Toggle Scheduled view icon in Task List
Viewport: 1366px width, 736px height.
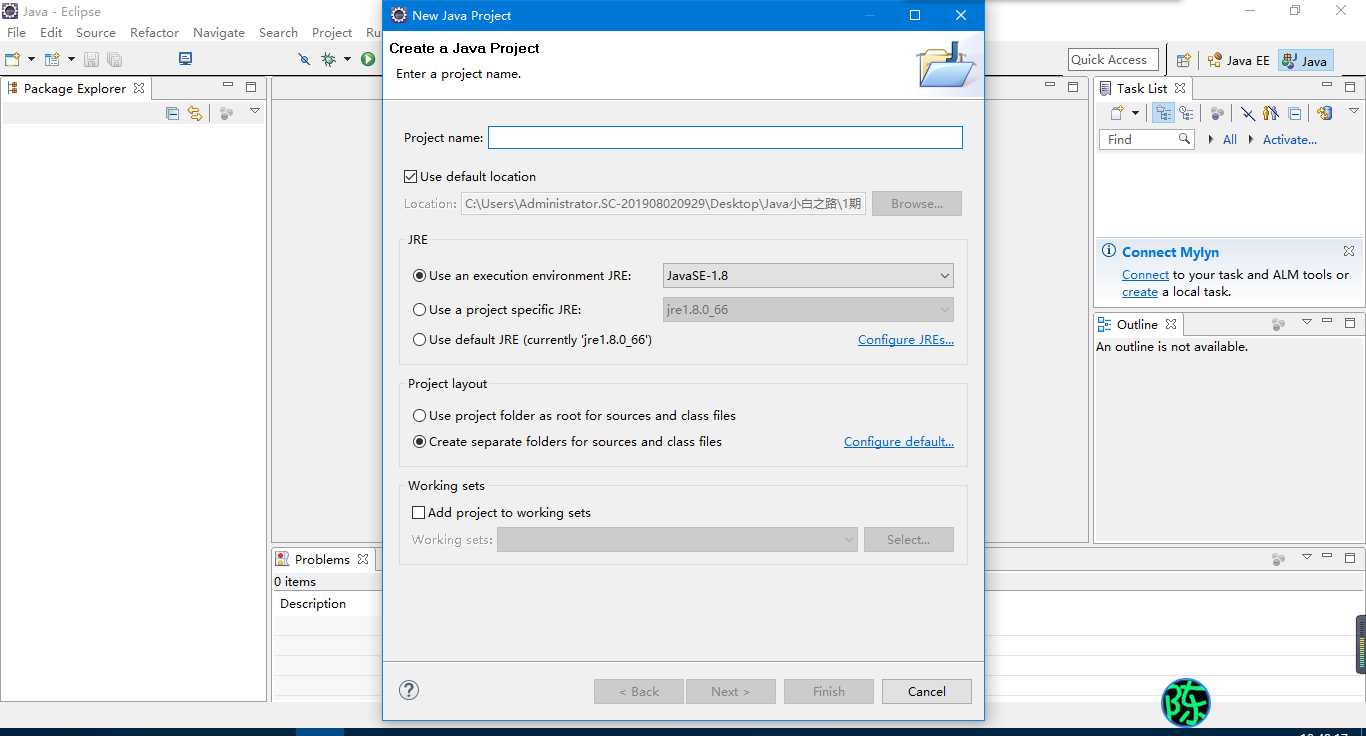(x=1186, y=113)
